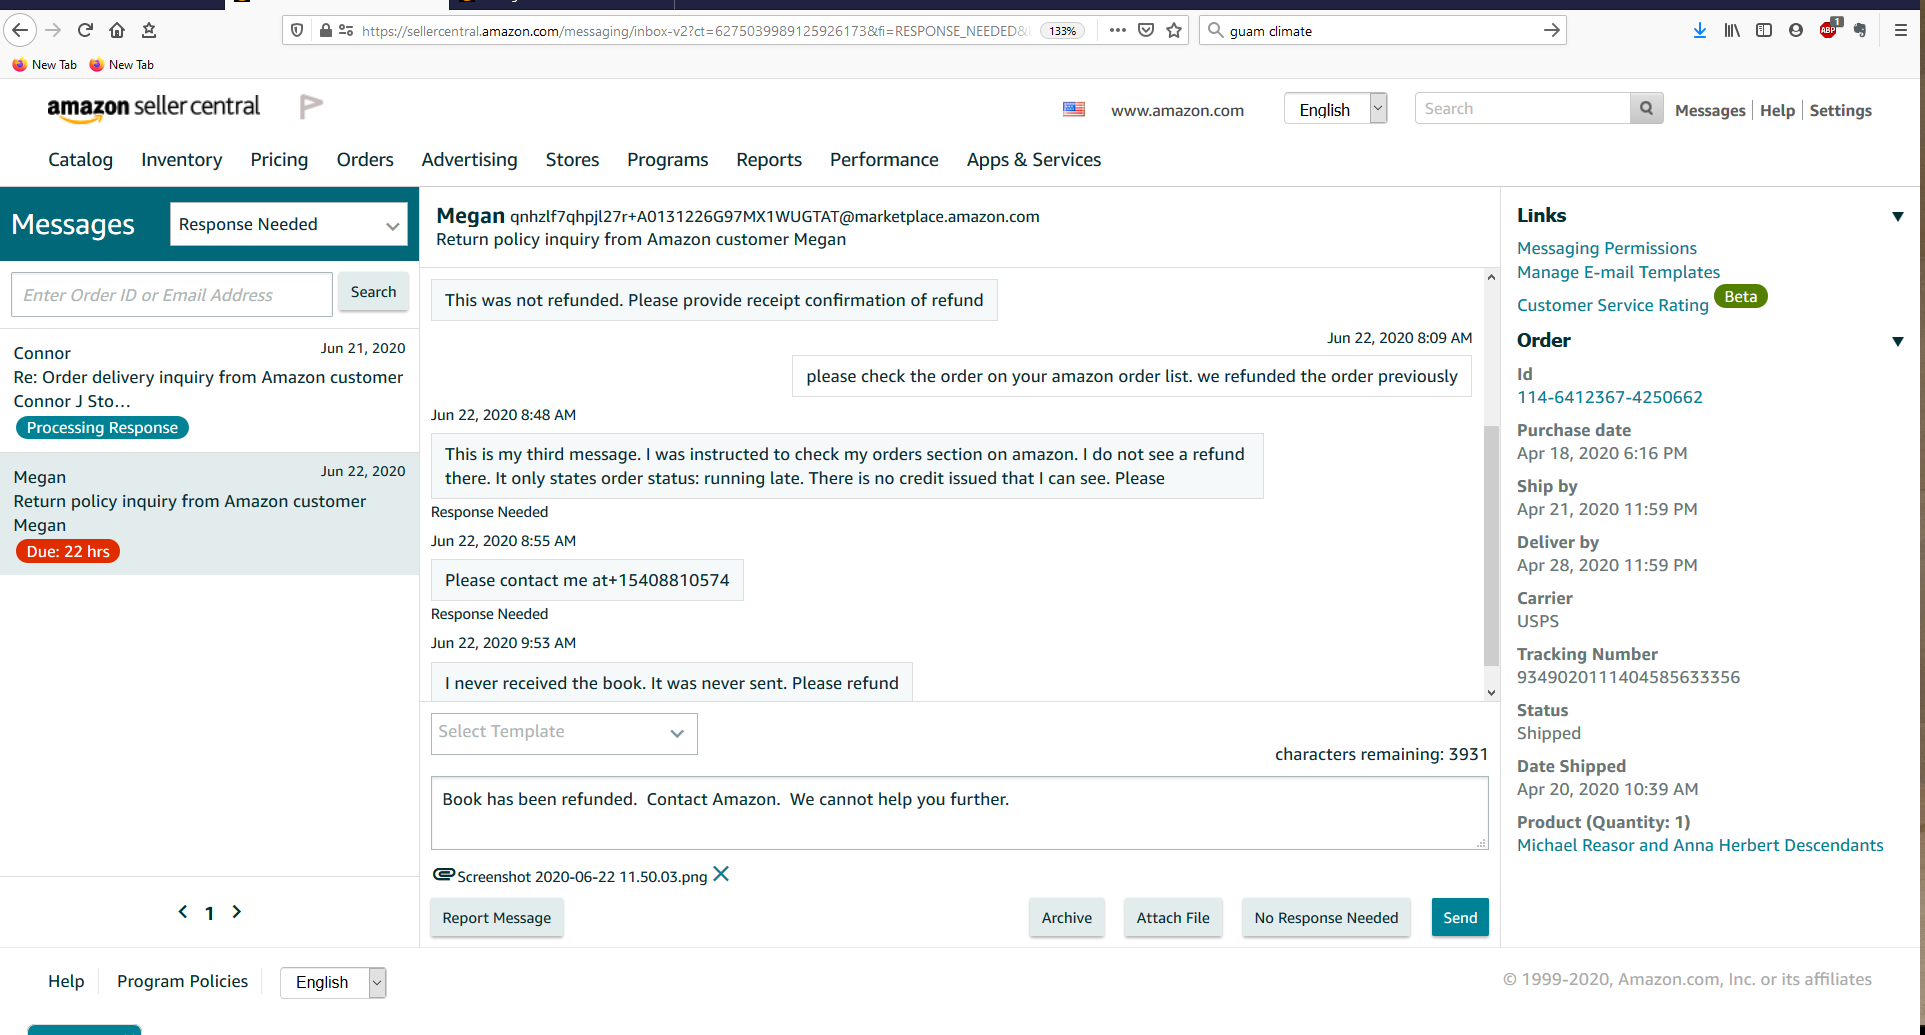The height and width of the screenshot is (1035, 1925).
Task: Open the page actions three-dot menu
Action: point(1118,30)
